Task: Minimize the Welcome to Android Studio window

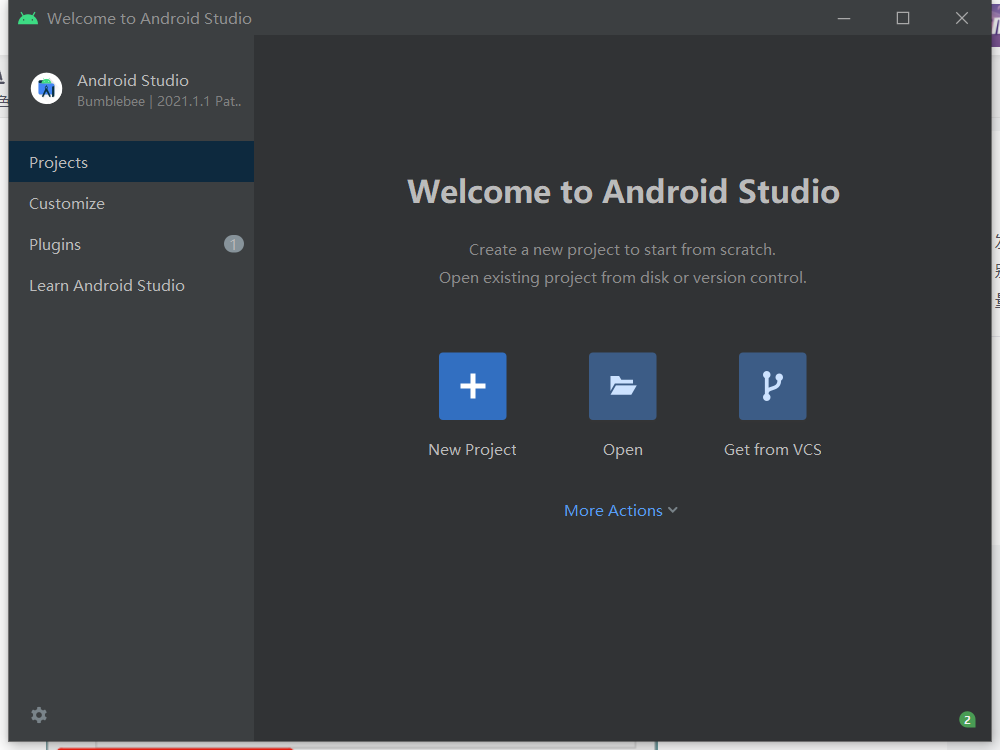Action: (844, 18)
